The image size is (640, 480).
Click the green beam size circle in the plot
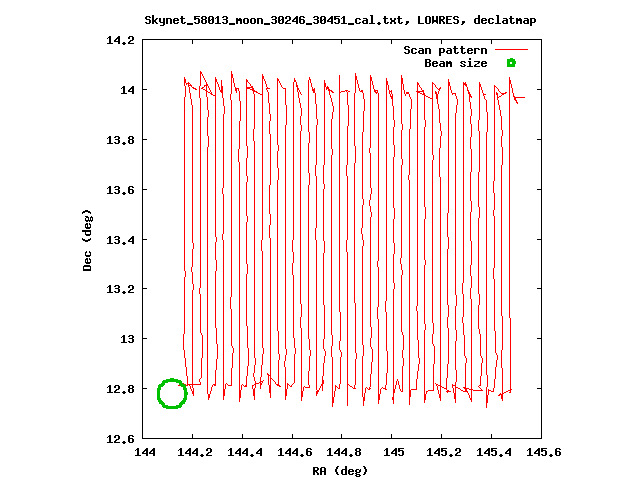point(172,393)
